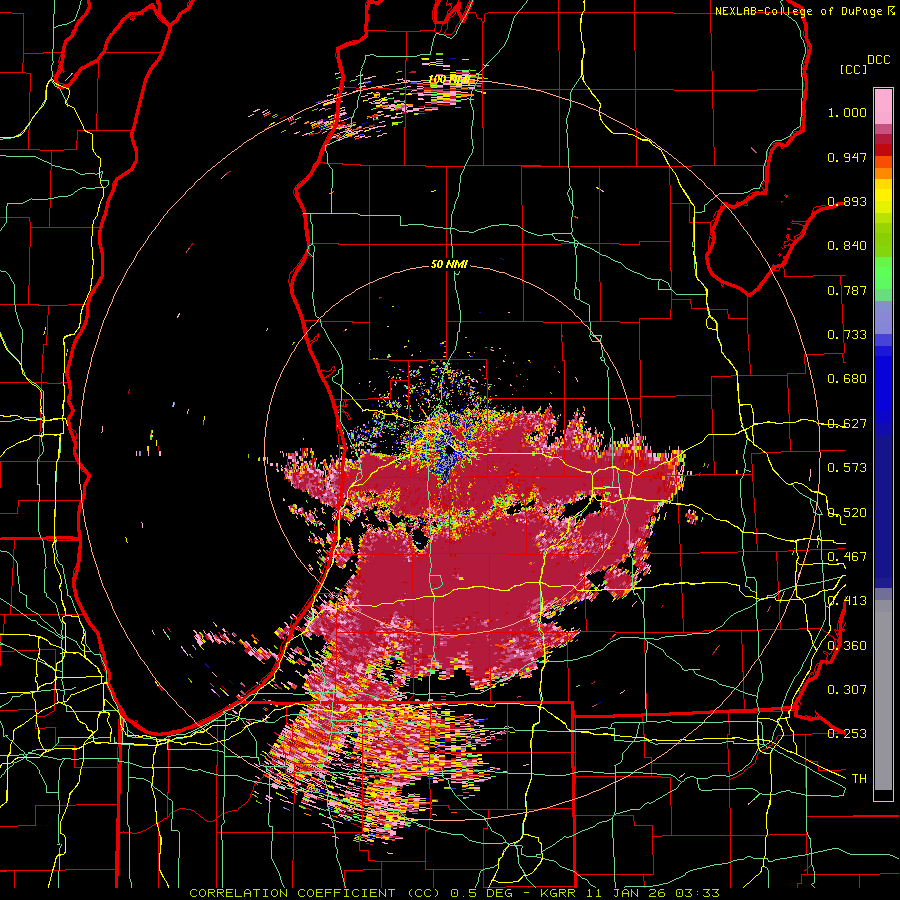Select the 0.733 scale value
This screenshot has width=900, height=900.
847,335
